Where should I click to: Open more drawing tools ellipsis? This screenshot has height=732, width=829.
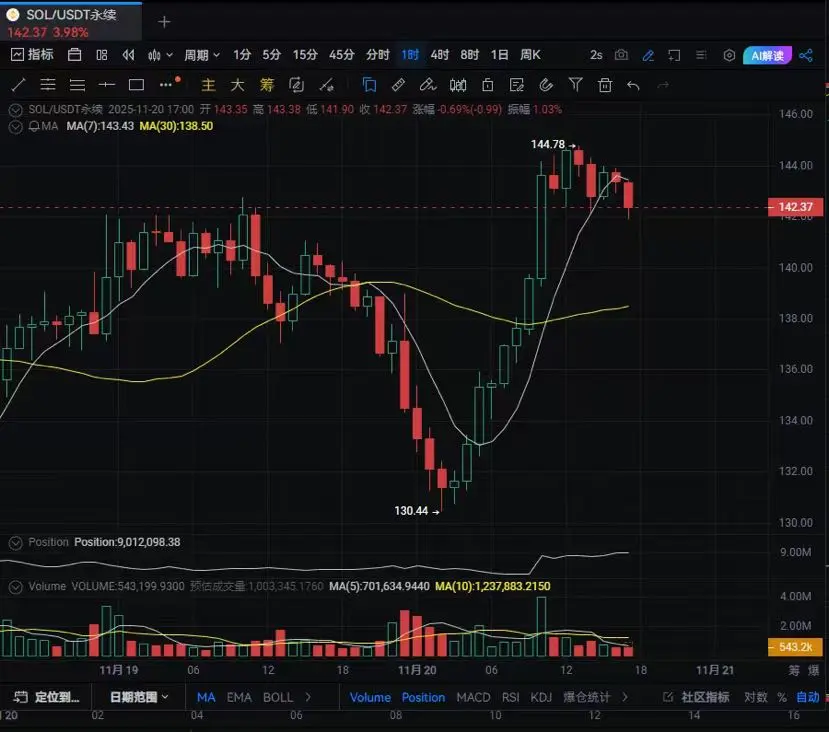coord(166,85)
